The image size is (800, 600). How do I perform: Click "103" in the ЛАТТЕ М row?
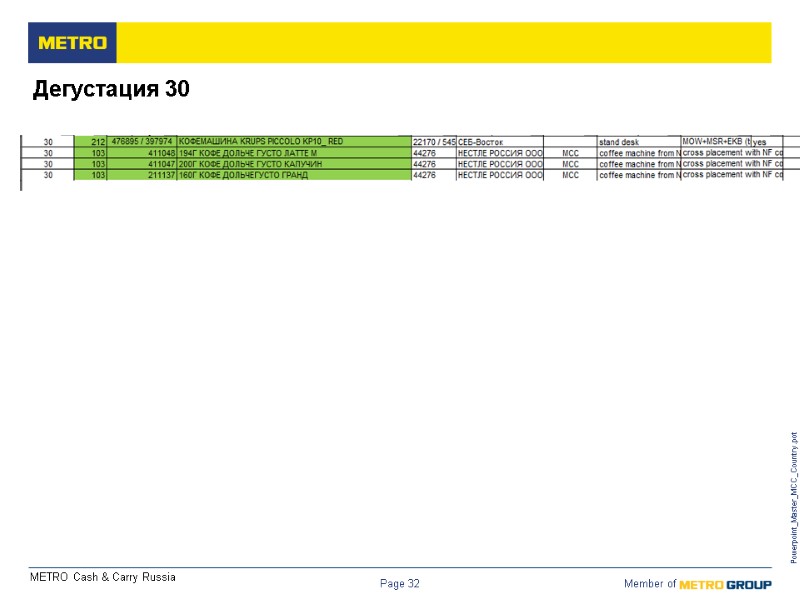(90, 153)
